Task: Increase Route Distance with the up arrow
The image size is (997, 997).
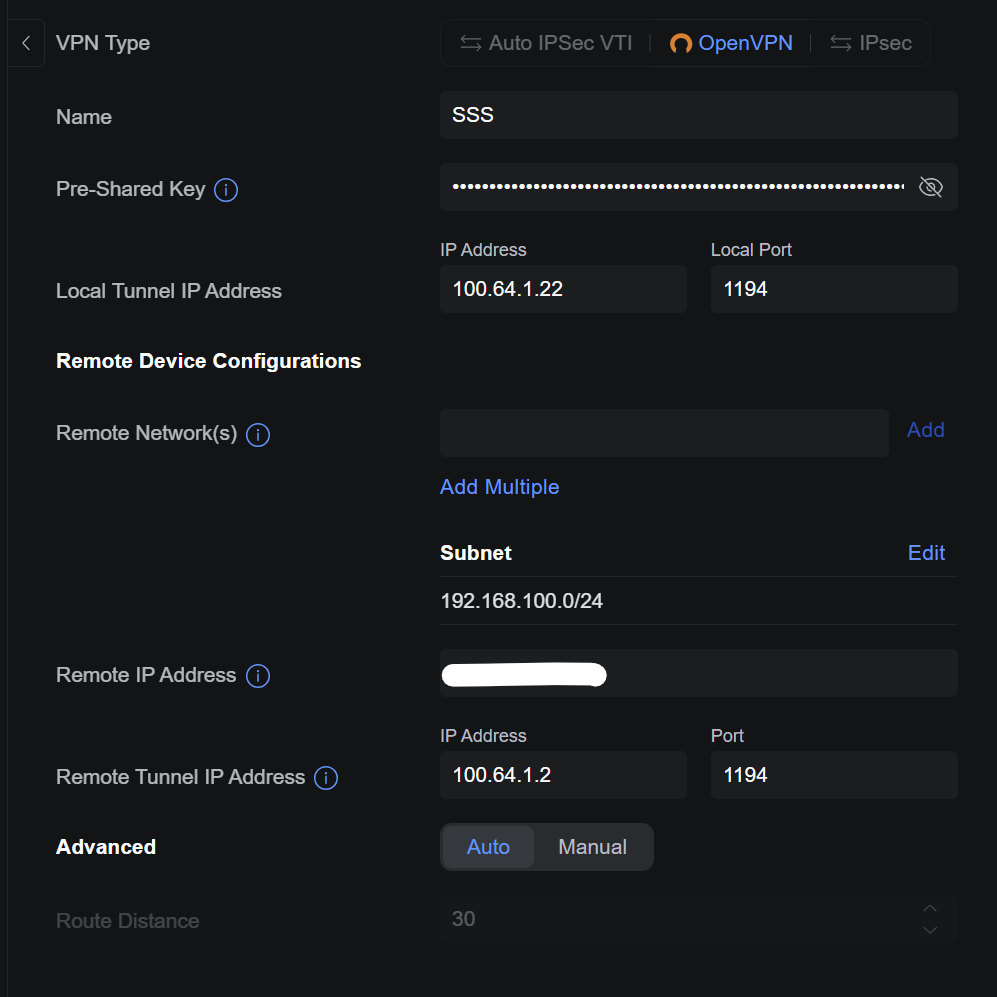Action: [930, 908]
